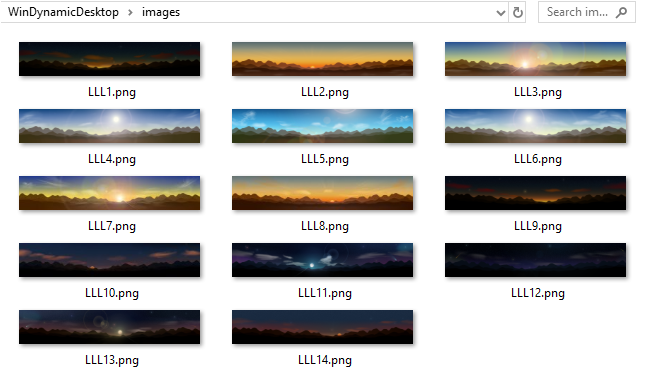Select the LLL9.png thumbnail
Image resolution: width=645 pixels, height=384 pixels.
pyautogui.click(x=536, y=193)
